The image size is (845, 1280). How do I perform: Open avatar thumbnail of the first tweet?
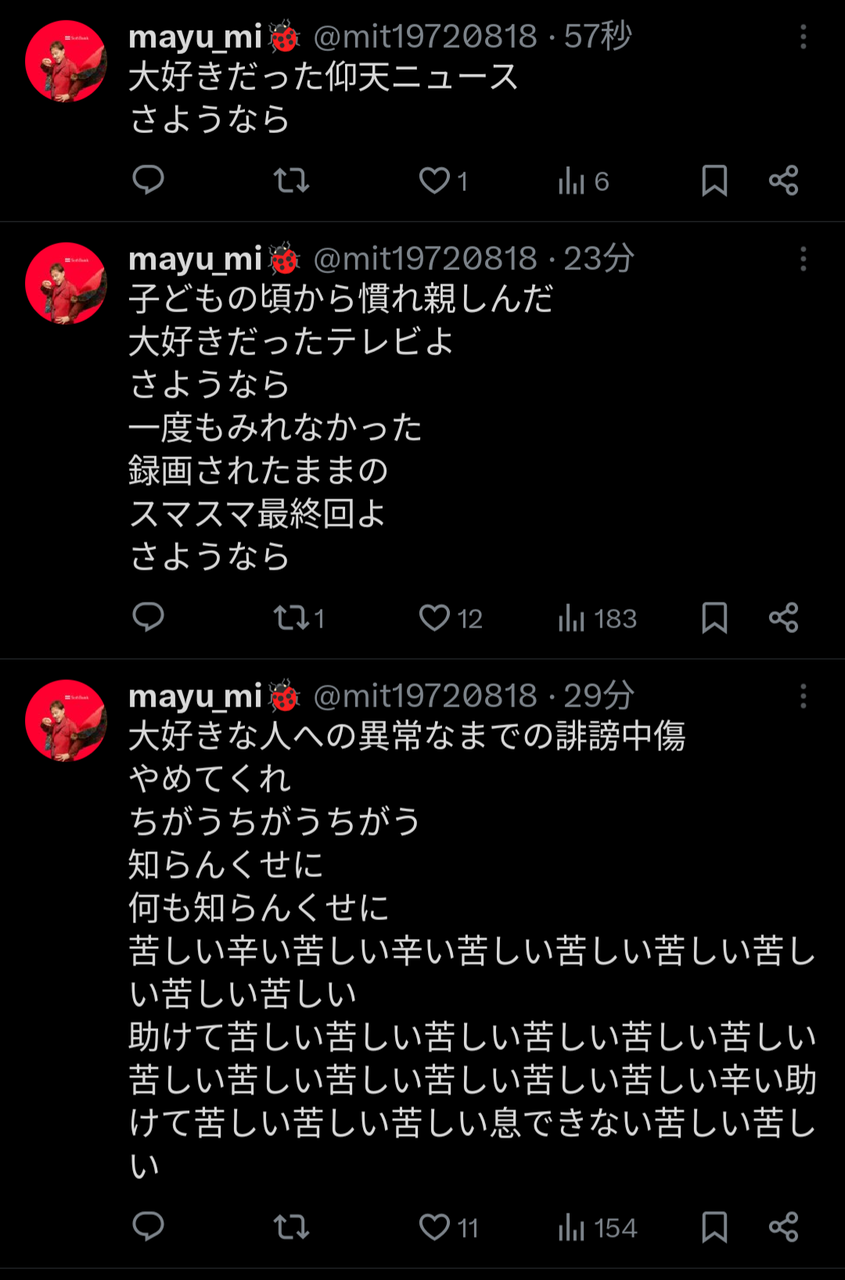coord(66,62)
